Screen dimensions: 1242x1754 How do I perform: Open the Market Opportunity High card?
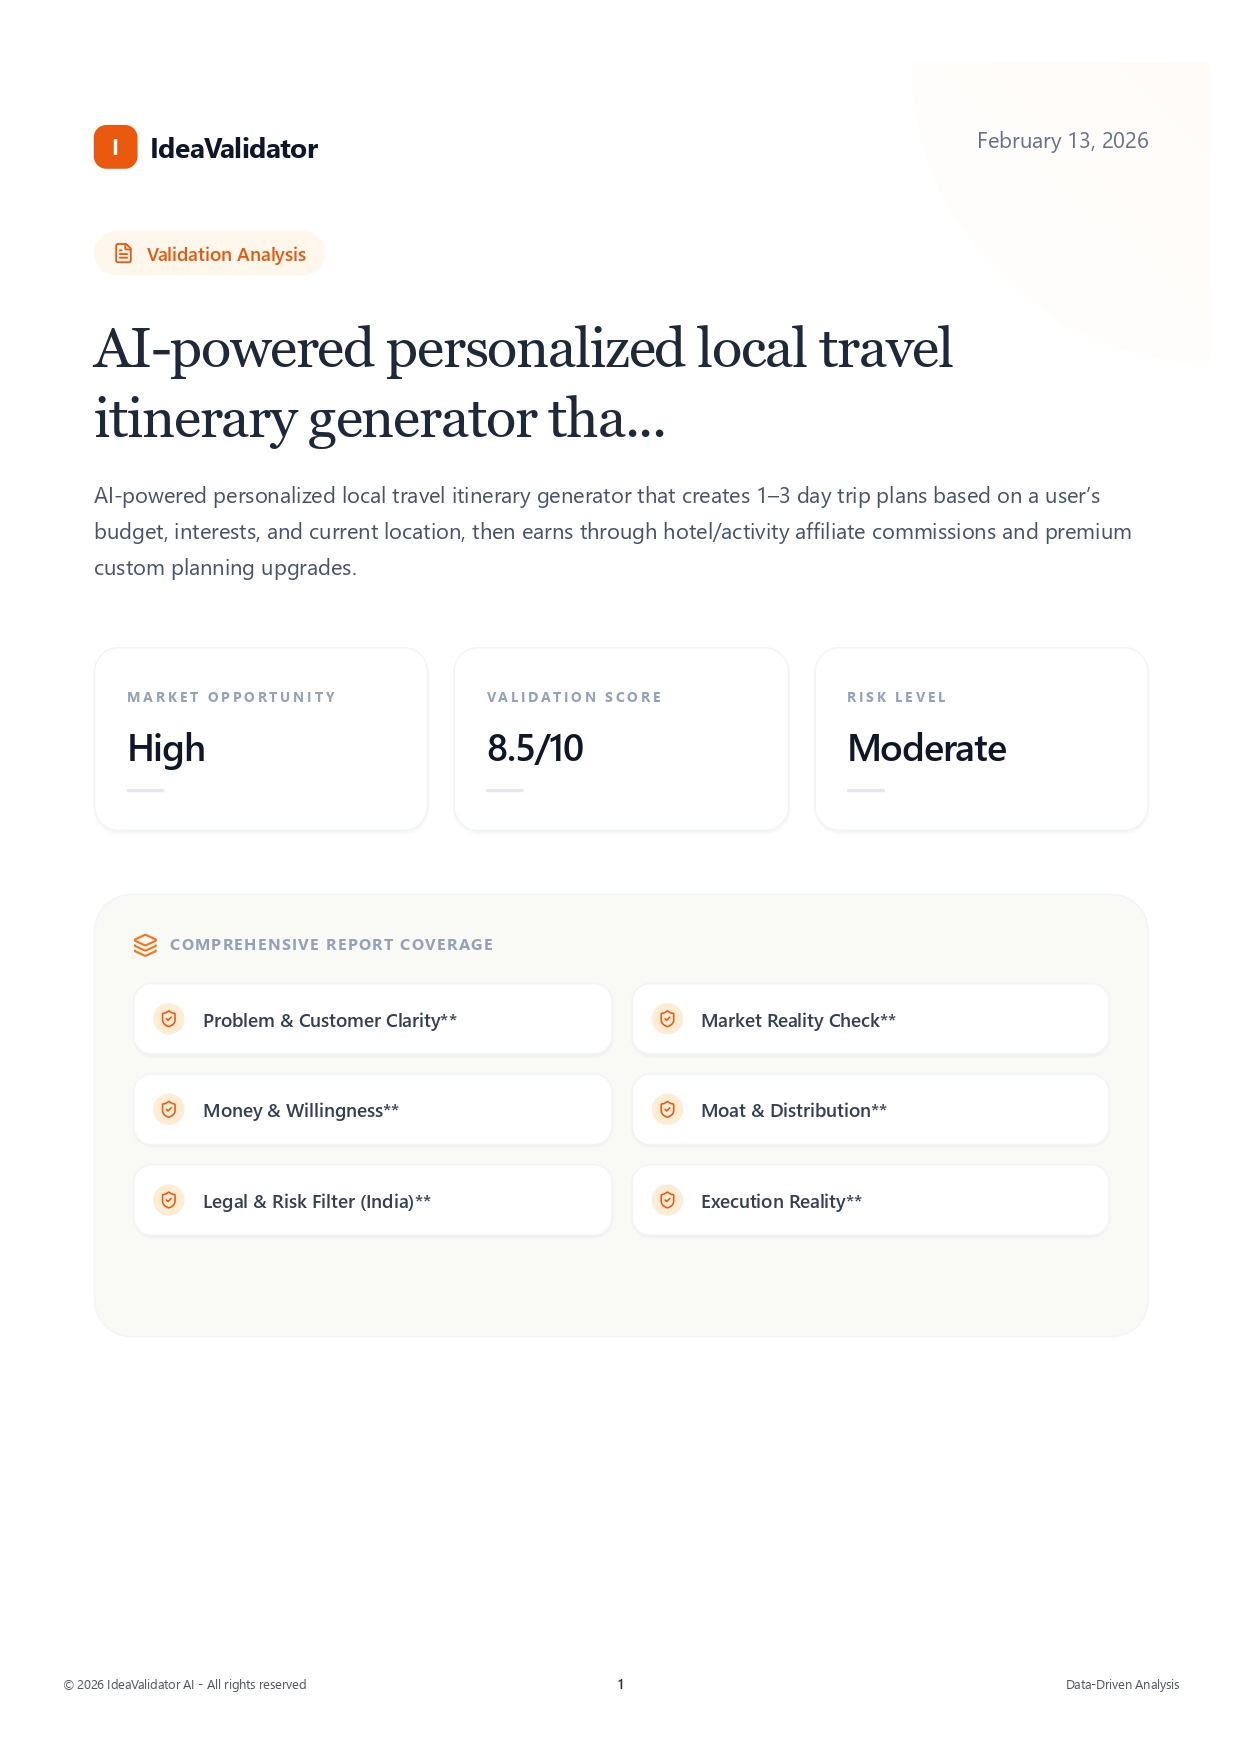click(x=261, y=739)
